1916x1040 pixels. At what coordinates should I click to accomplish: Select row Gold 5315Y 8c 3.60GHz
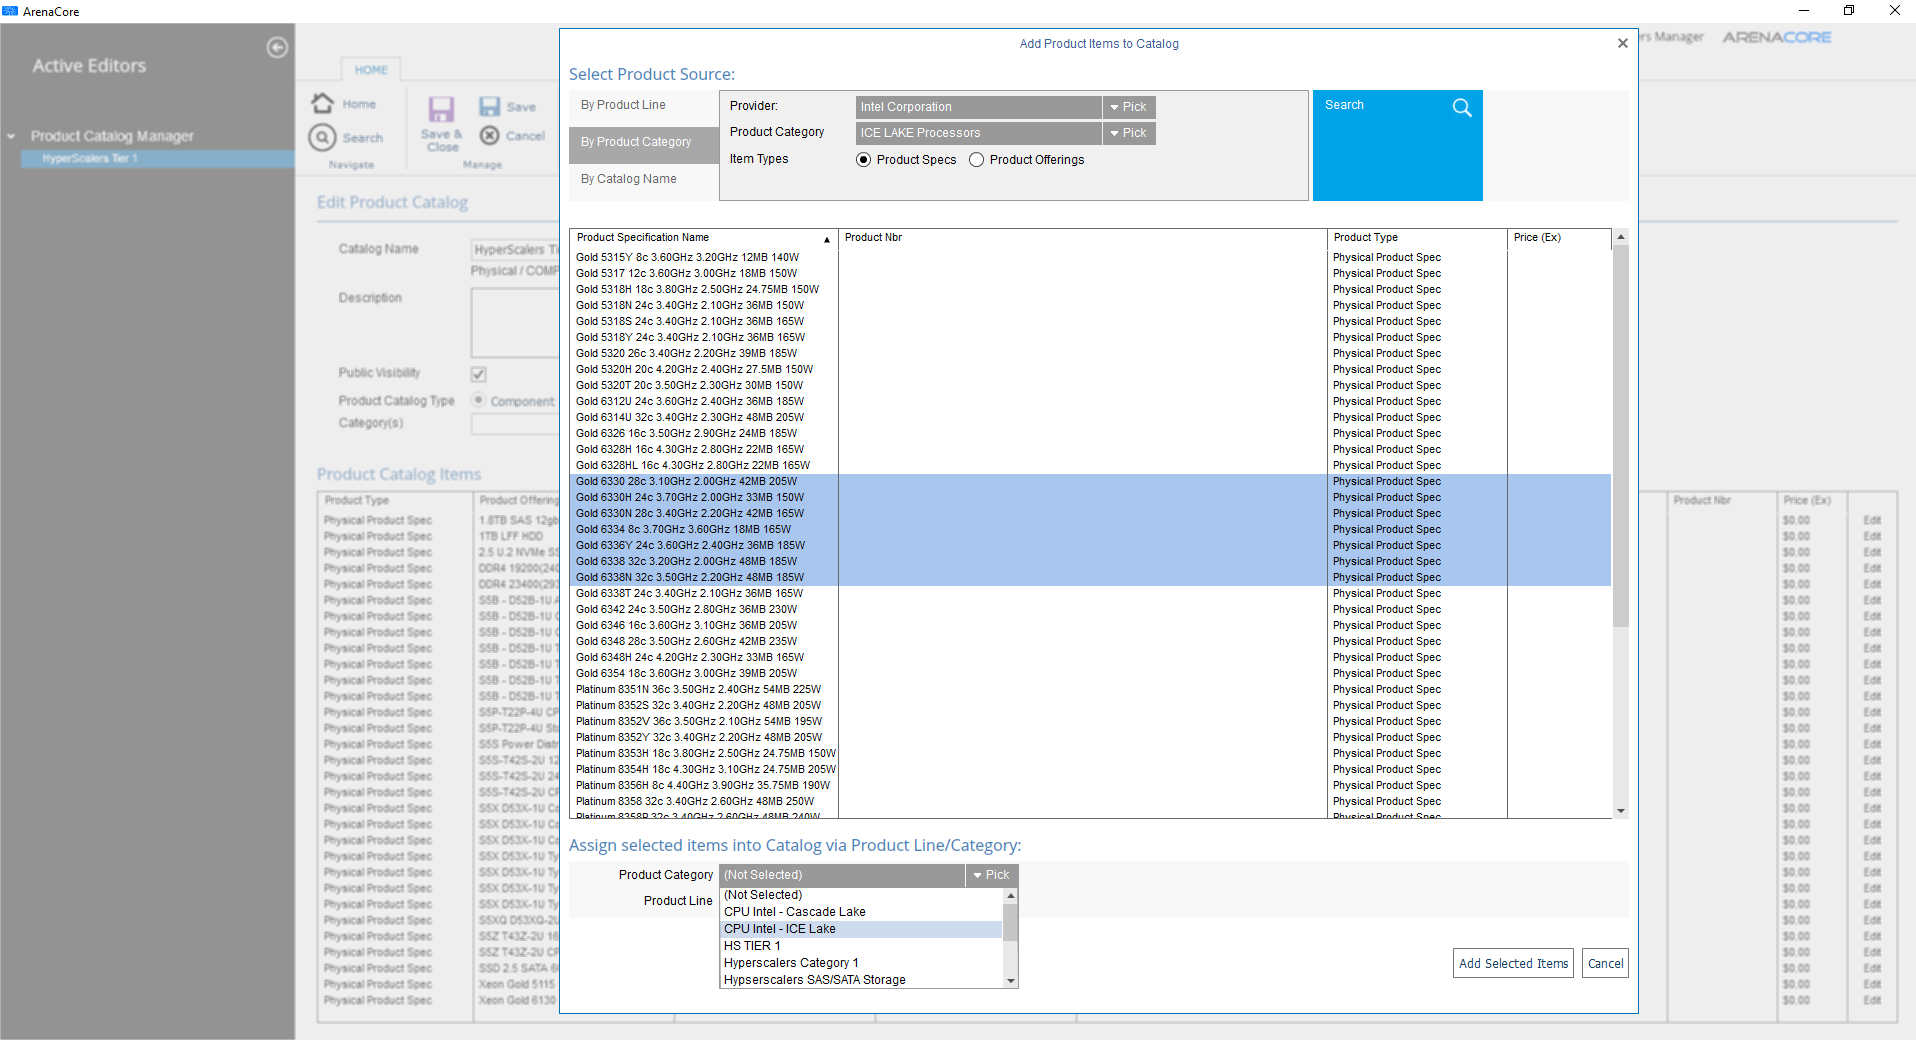pos(1090,258)
